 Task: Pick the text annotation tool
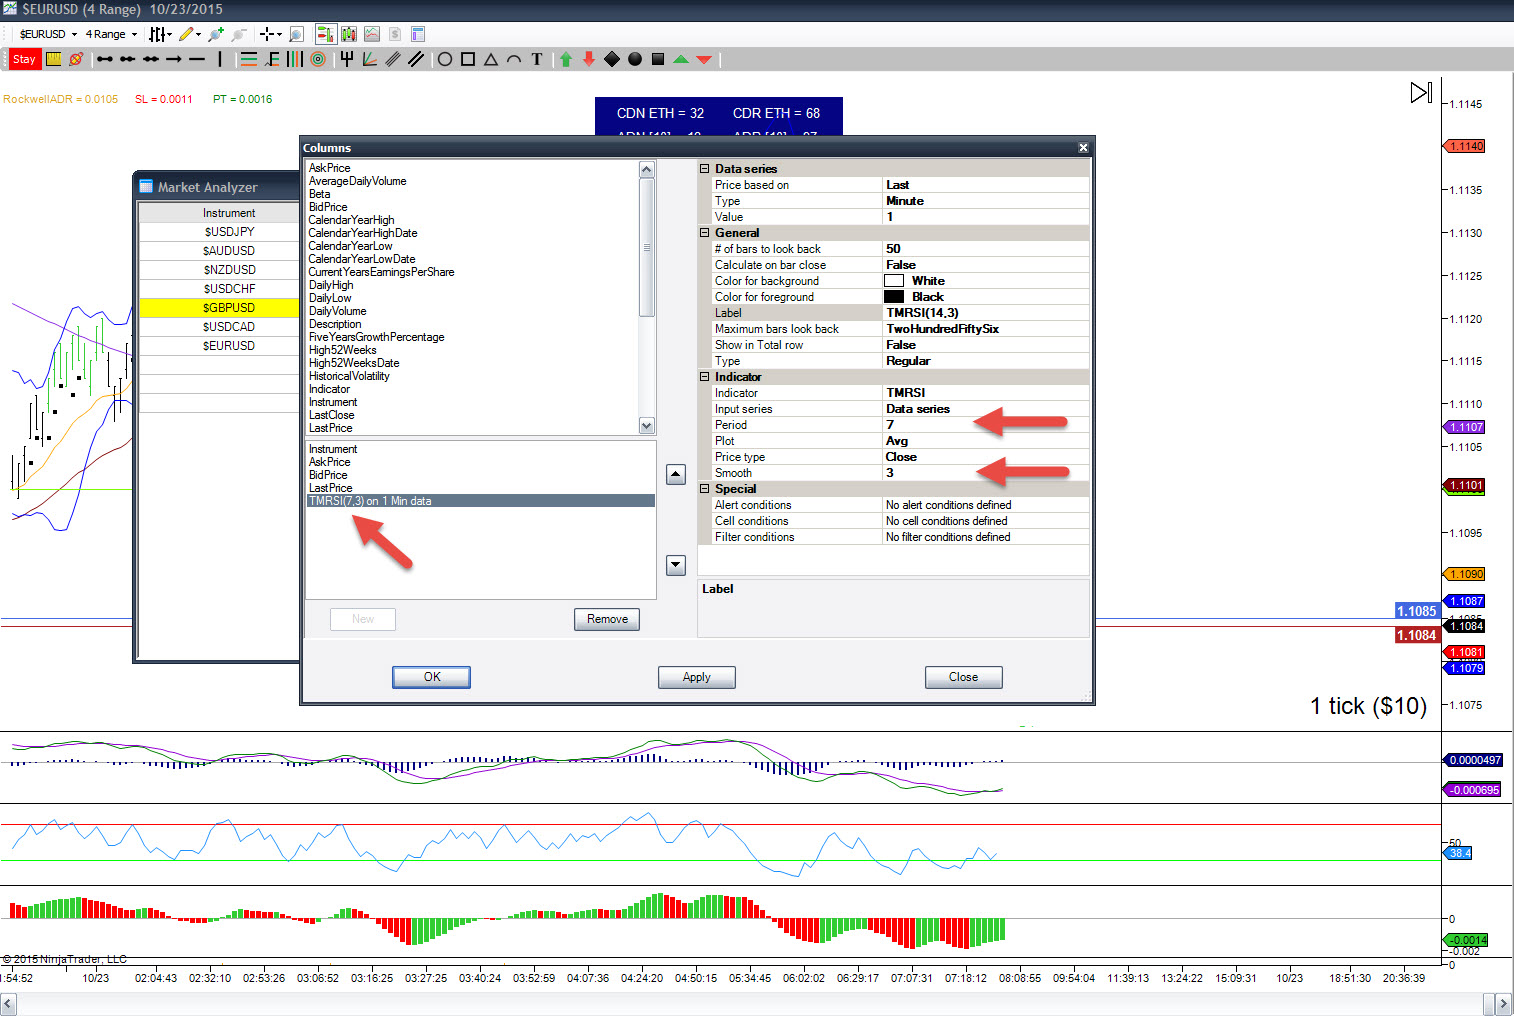(537, 59)
